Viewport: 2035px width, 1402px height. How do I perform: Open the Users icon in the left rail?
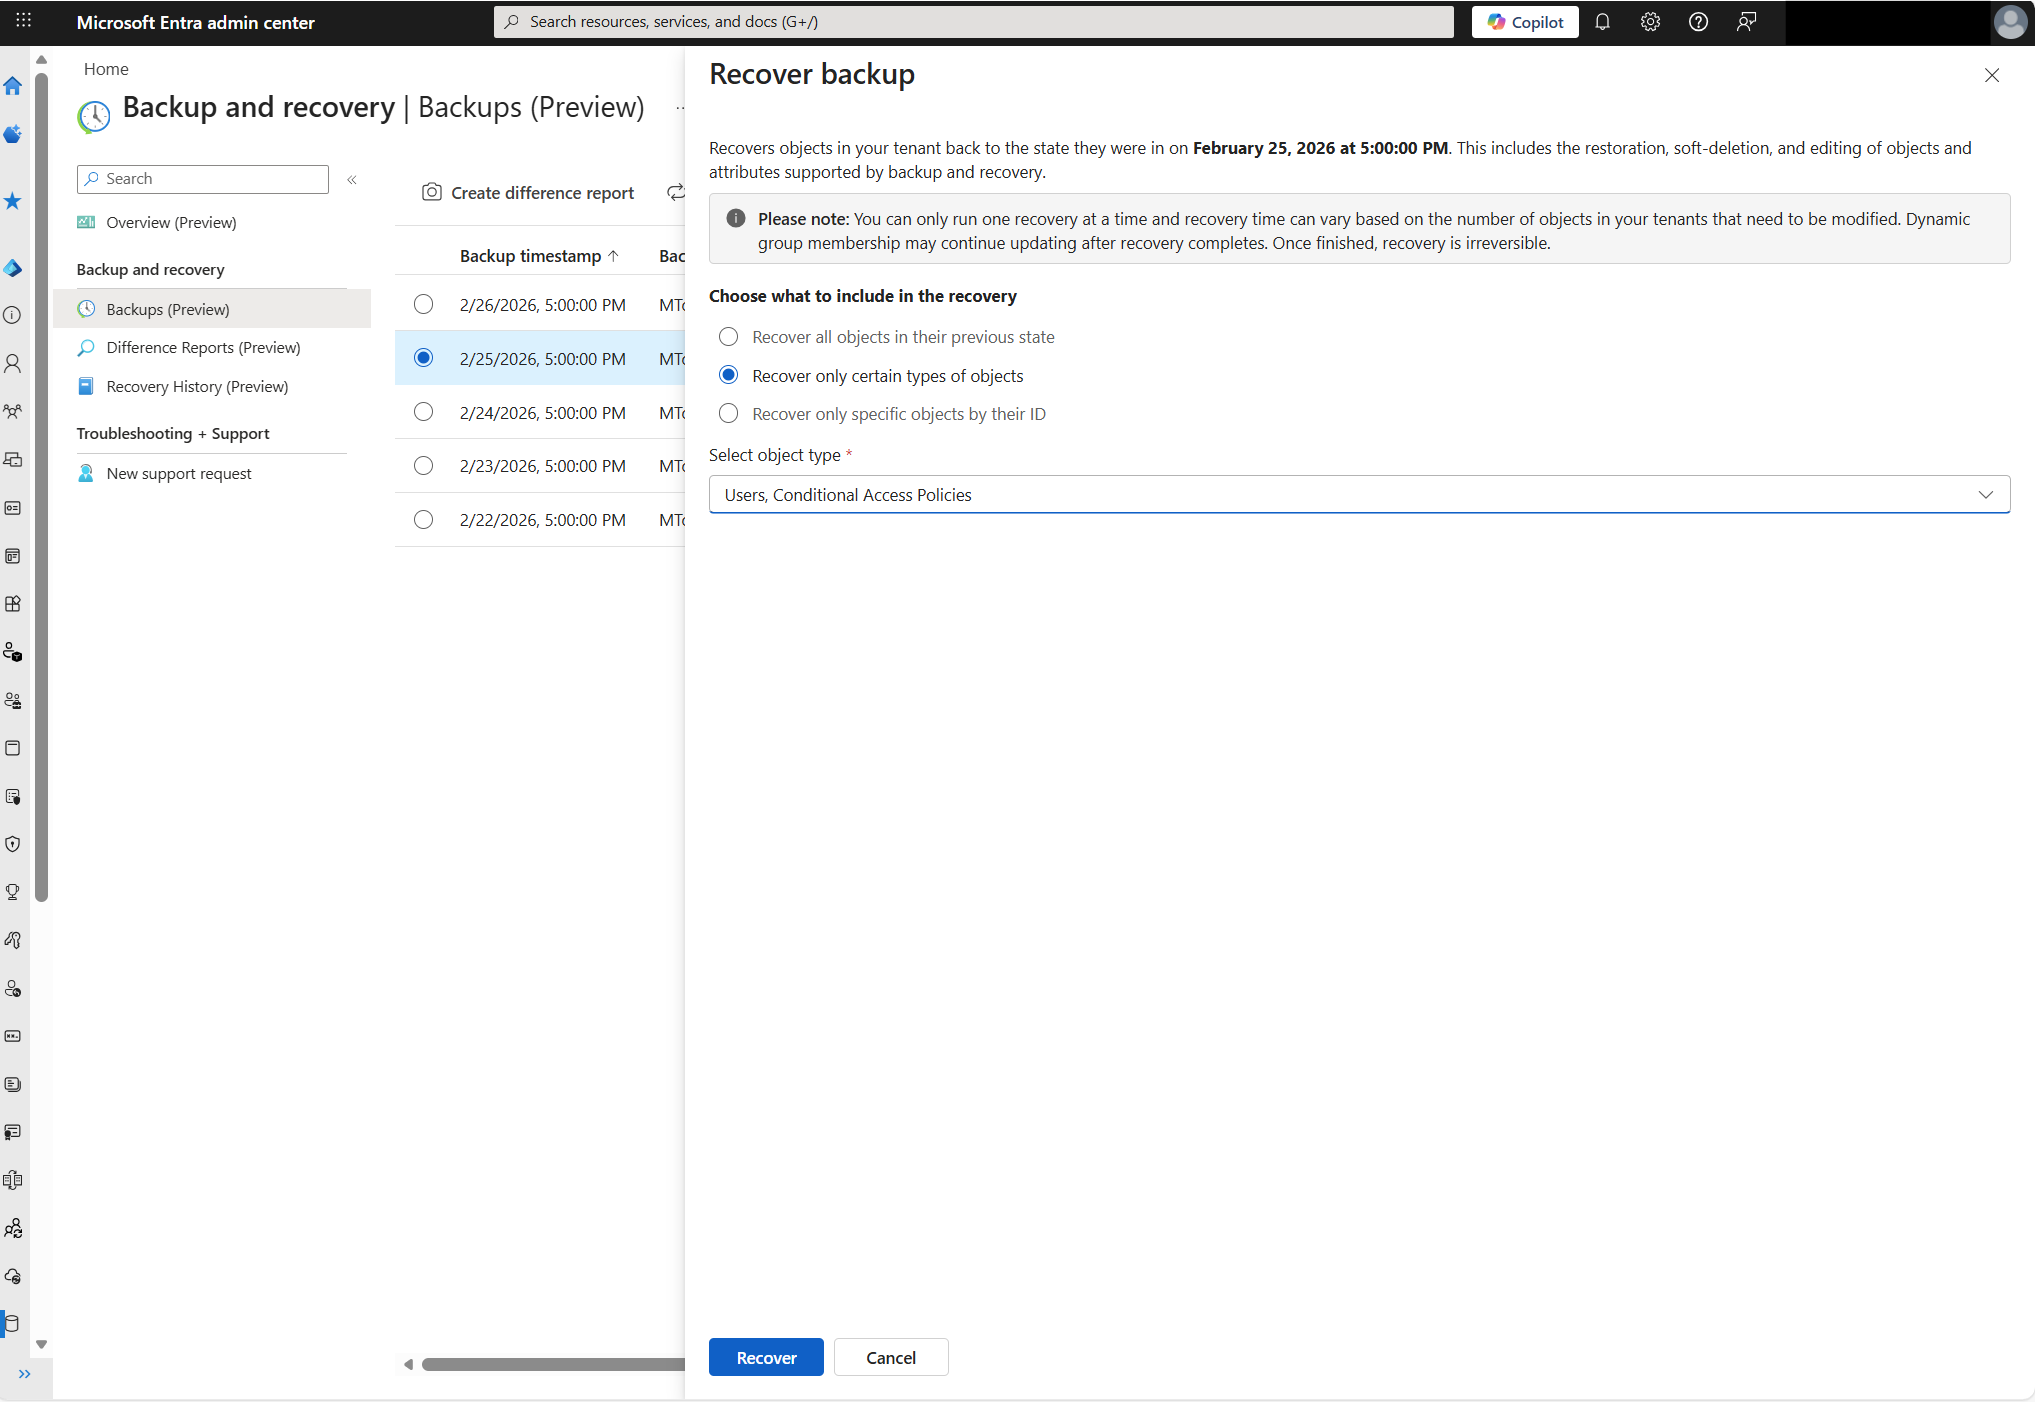click(x=13, y=363)
